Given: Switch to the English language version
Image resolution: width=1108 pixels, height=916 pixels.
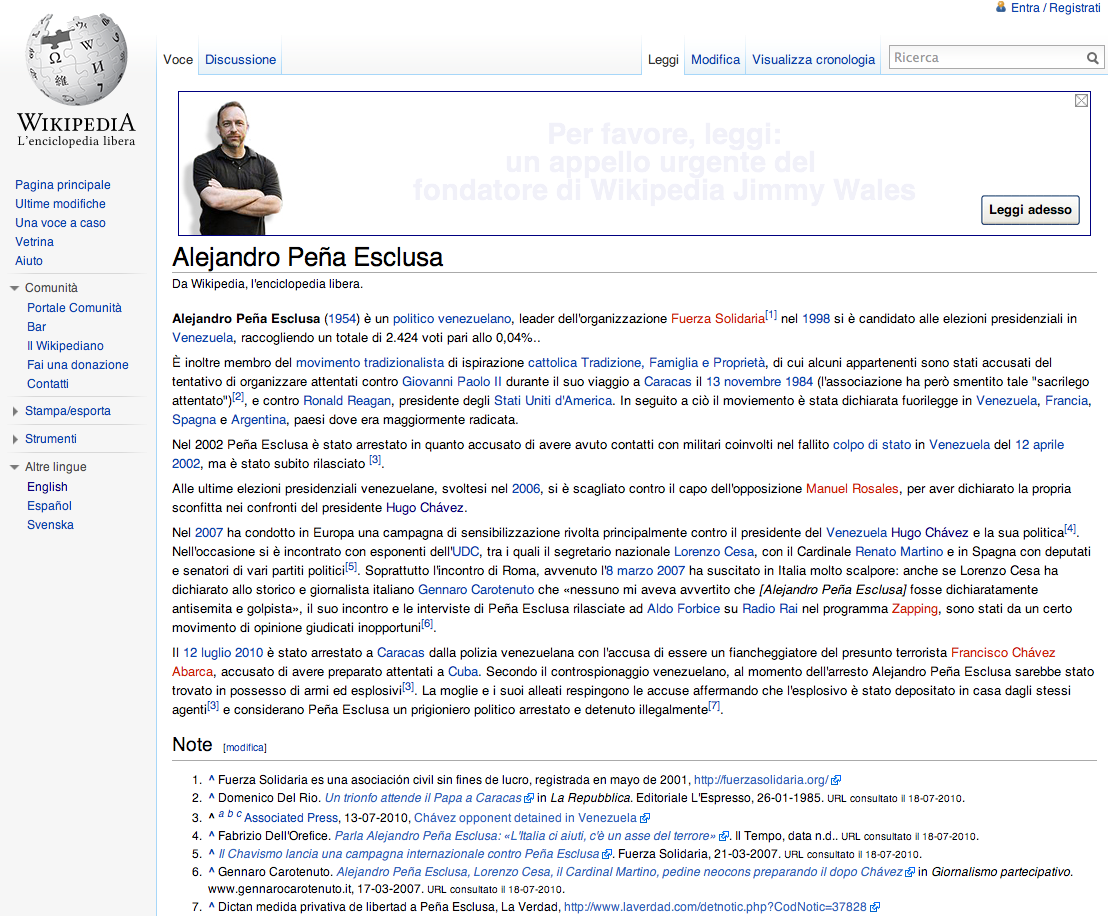Looking at the screenshot, I should point(47,488).
